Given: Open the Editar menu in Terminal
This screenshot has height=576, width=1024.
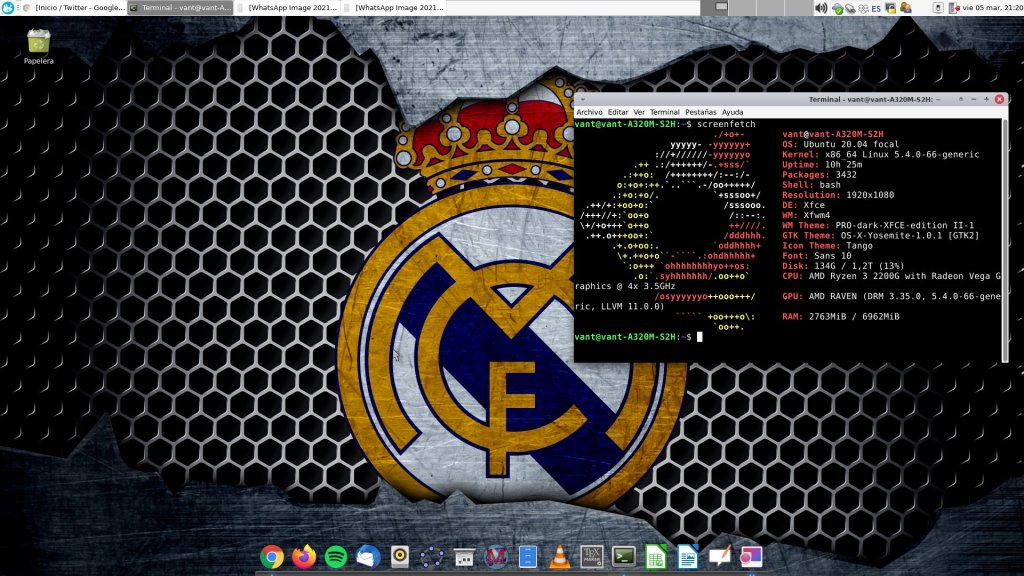Looking at the screenshot, I should tap(618, 112).
